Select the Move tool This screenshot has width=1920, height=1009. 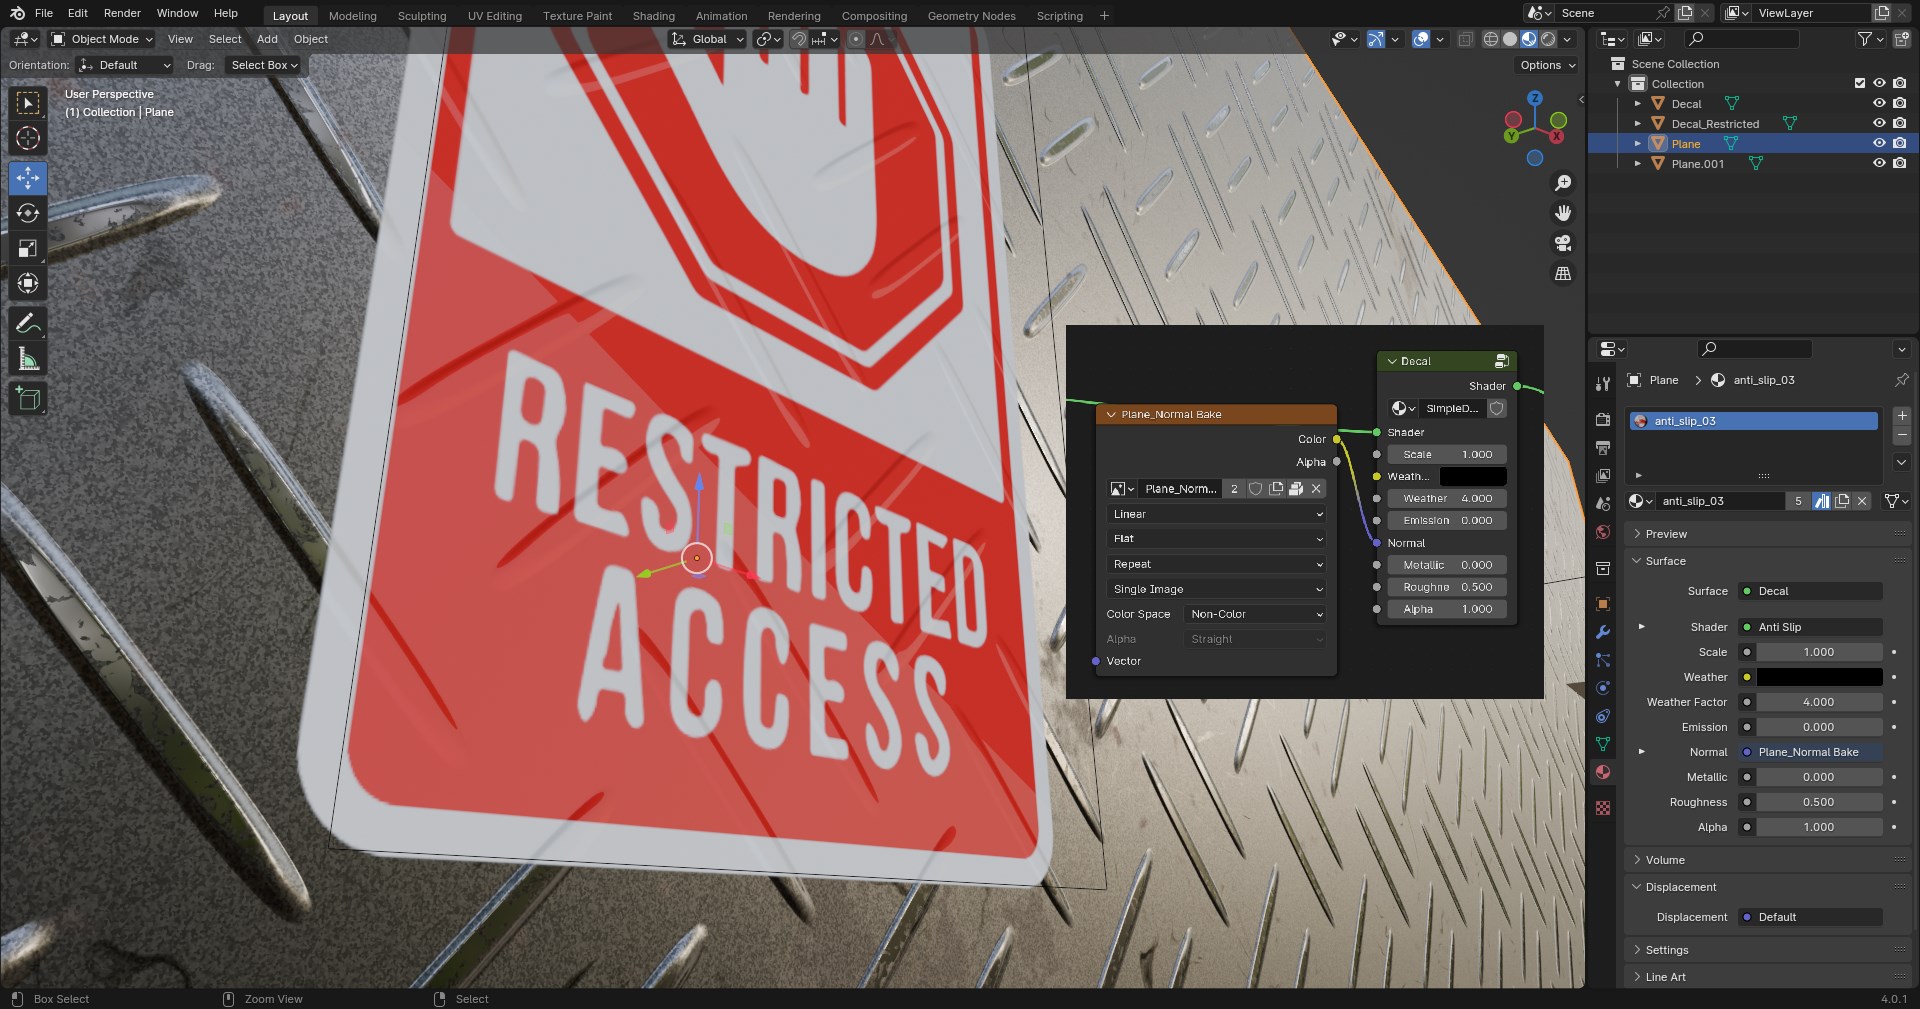[27, 178]
